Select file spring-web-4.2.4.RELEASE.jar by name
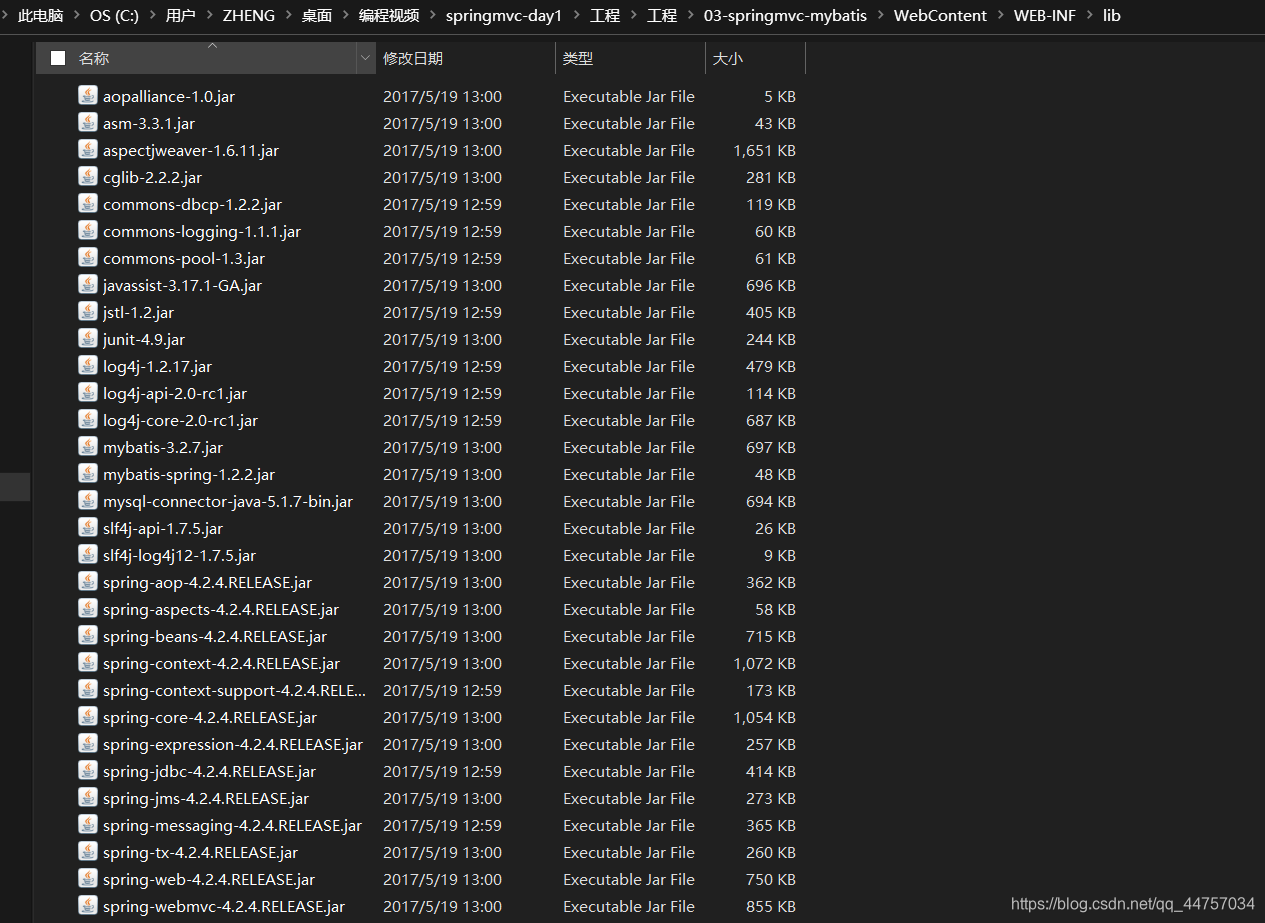 coord(209,879)
